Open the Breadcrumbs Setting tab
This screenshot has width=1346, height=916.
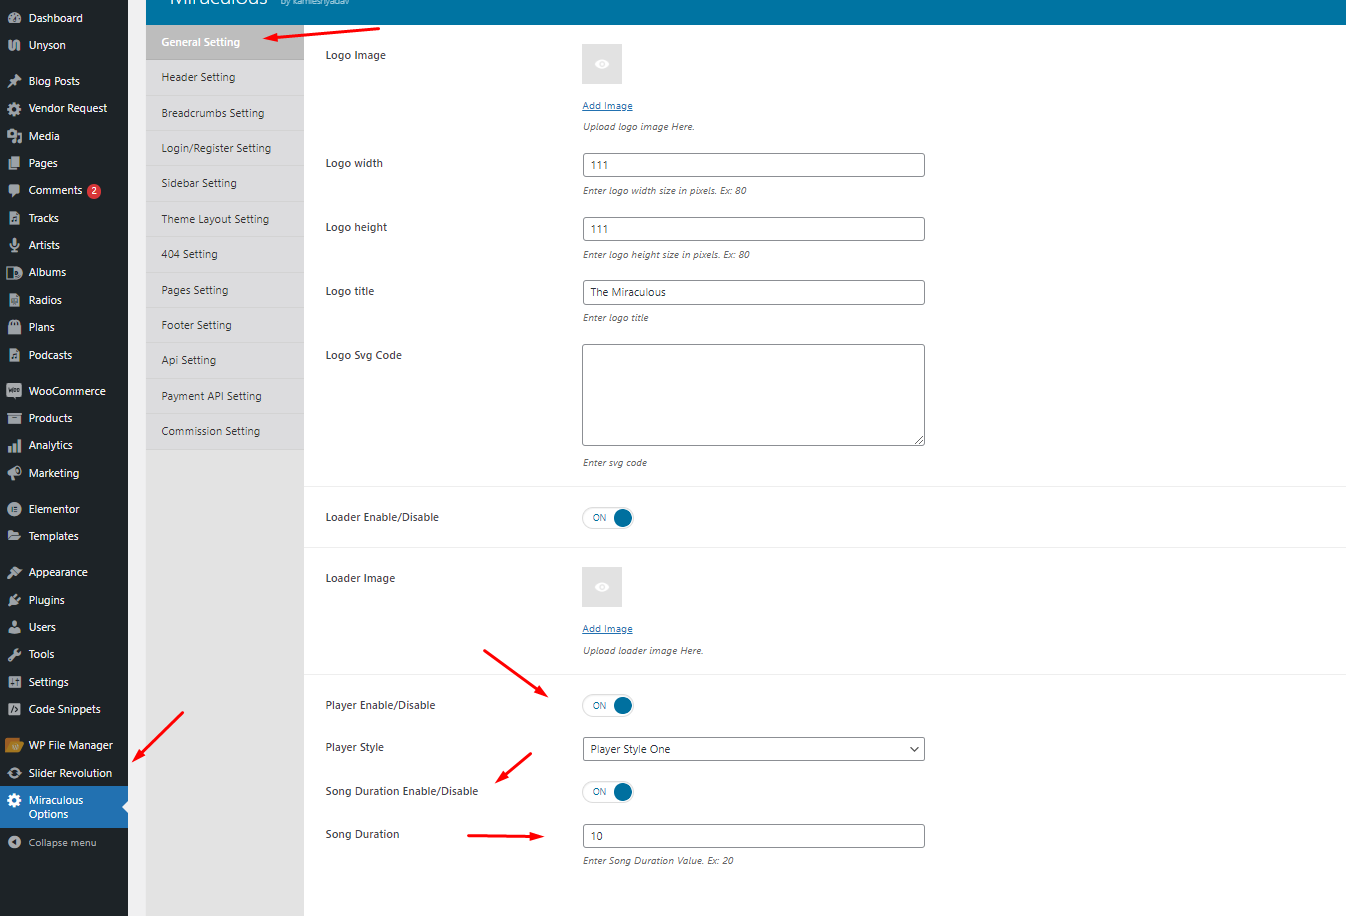225,113
